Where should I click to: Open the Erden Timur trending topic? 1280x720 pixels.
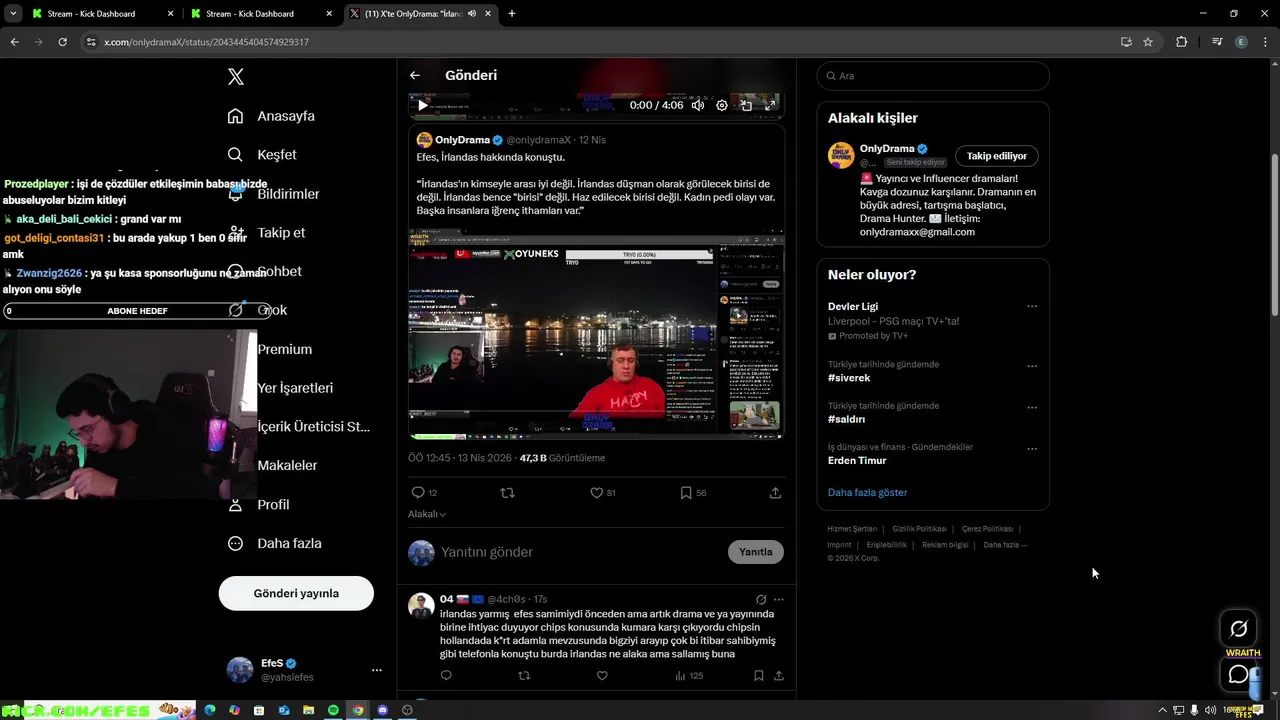(857, 461)
